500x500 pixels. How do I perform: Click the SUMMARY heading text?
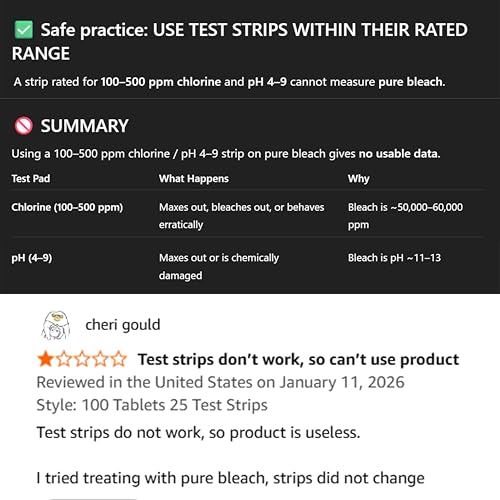pos(84,126)
